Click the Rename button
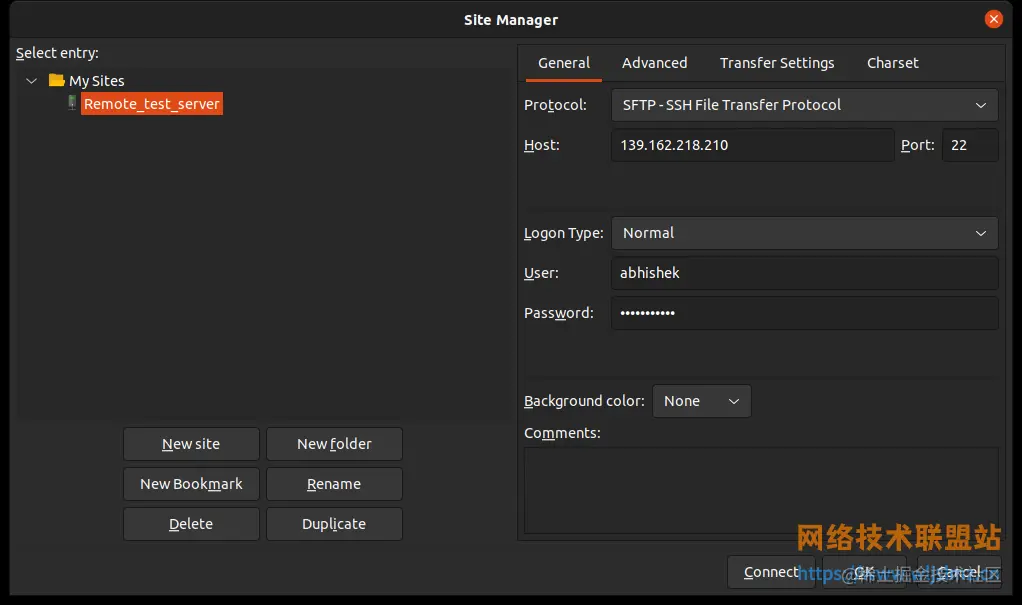The height and width of the screenshot is (605, 1022). 334,484
